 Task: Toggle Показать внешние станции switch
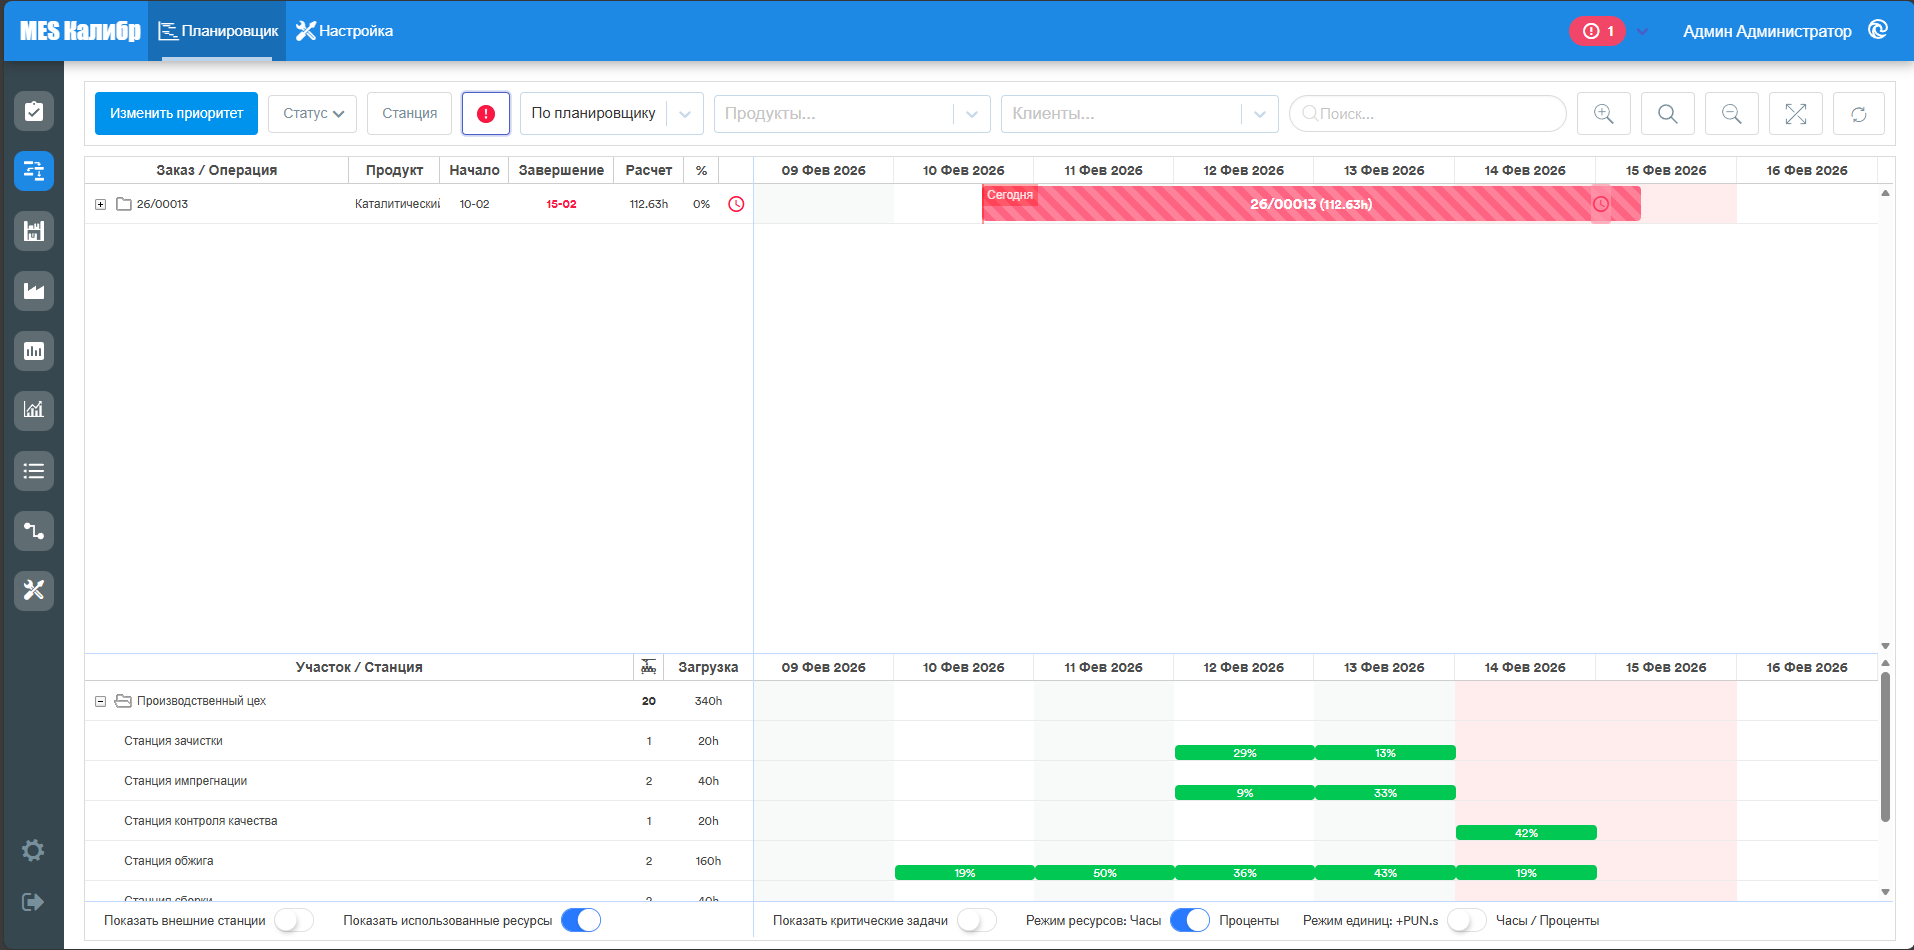(294, 920)
